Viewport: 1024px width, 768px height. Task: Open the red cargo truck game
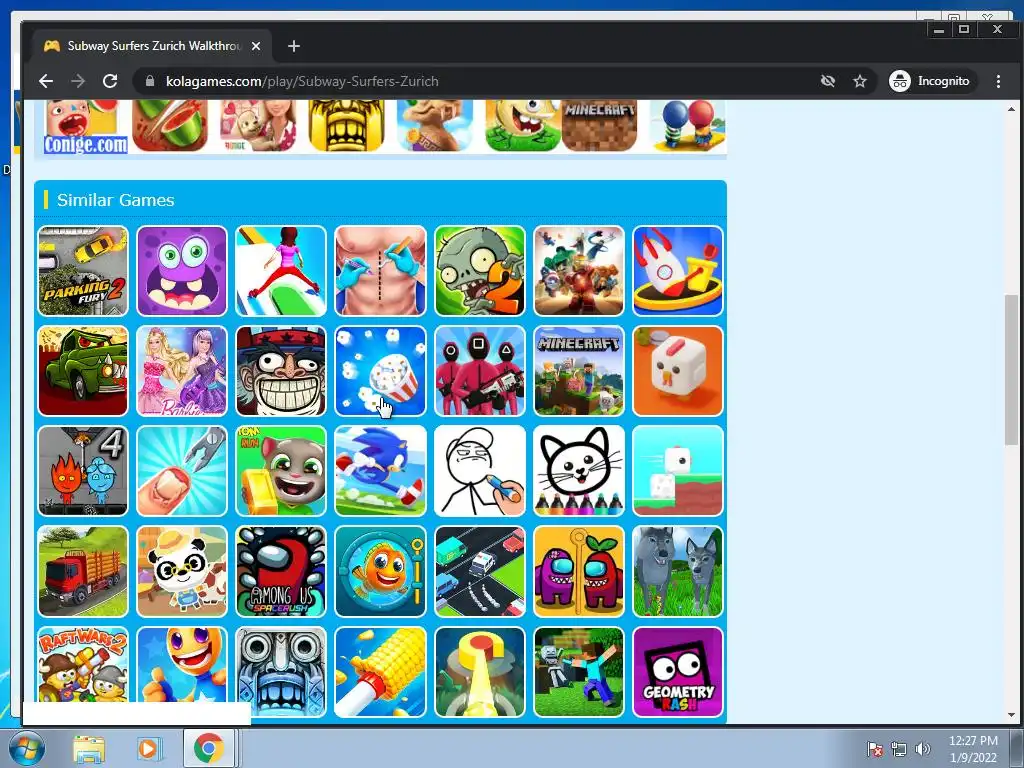(x=83, y=571)
